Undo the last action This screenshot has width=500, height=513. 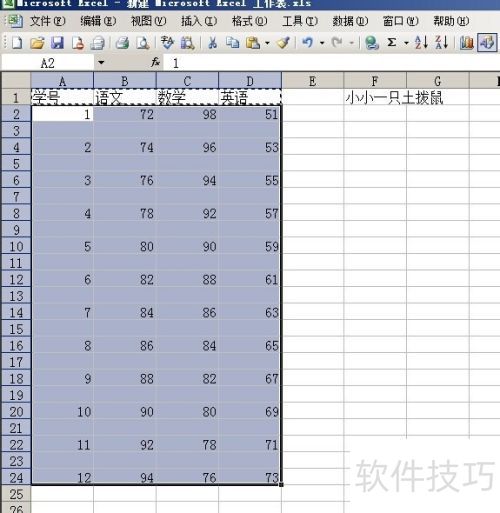pyautogui.click(x=308, y=43)
